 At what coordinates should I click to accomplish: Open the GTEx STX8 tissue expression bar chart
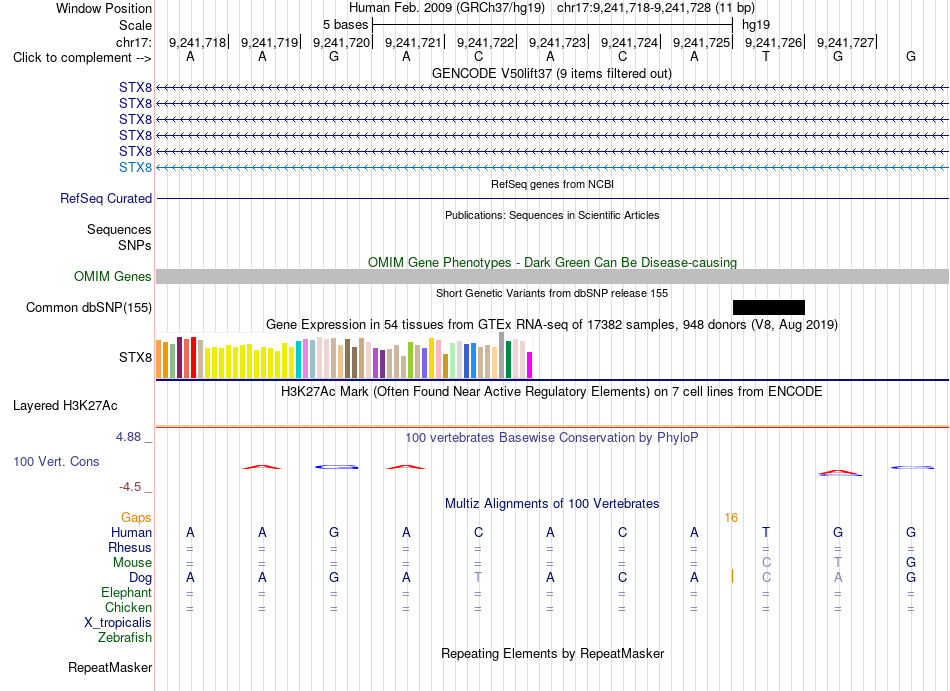tap(344, 355)
